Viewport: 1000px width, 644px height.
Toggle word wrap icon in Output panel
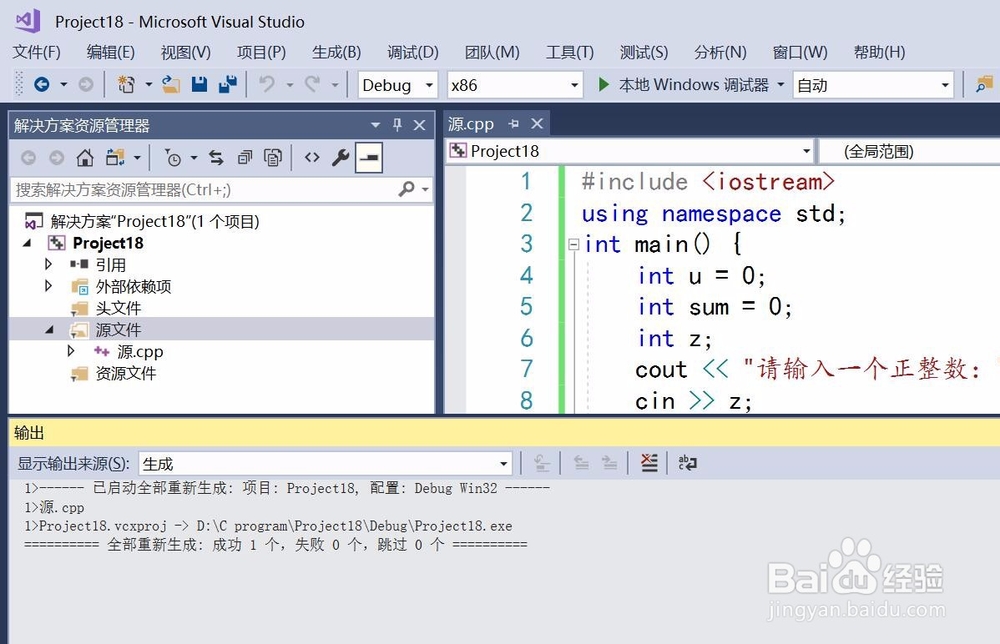(x=688, y=463)
